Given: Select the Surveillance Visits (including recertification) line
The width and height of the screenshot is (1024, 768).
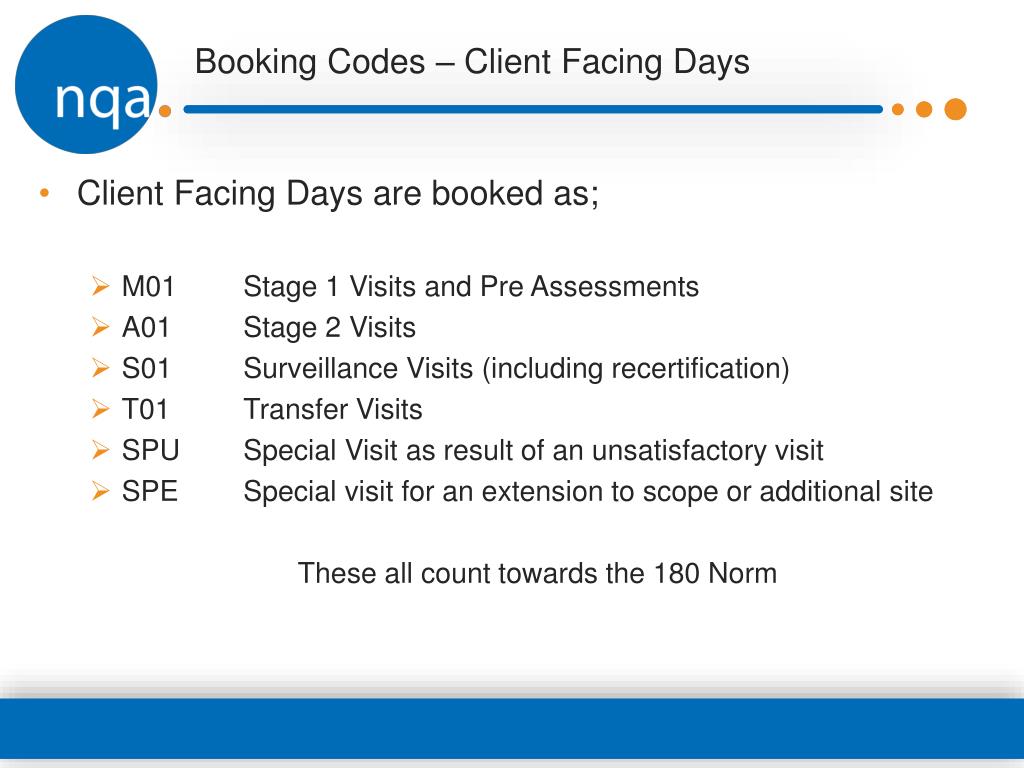Looking at the screenshot, I should 517,368.
